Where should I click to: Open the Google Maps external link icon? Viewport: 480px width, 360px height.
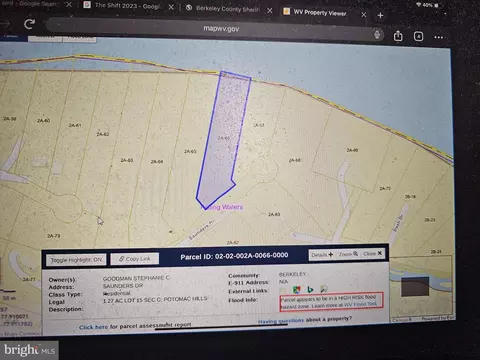[x=296, y=289]
